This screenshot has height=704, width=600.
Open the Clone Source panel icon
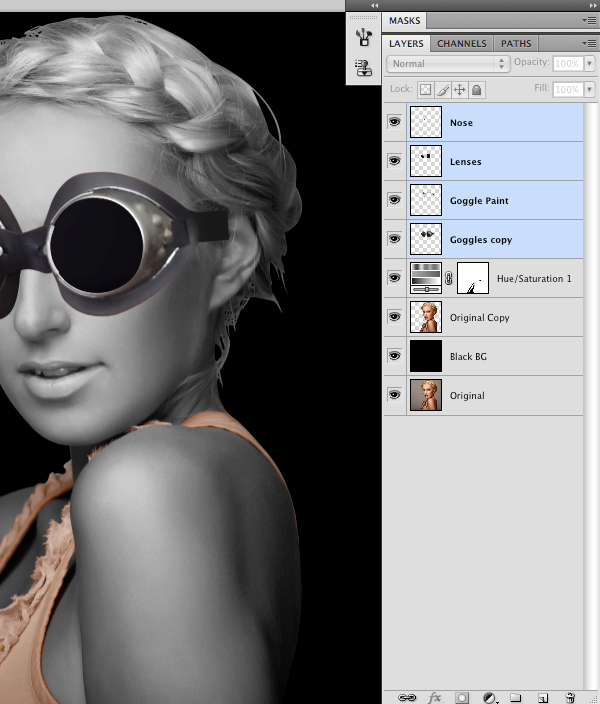363,68
